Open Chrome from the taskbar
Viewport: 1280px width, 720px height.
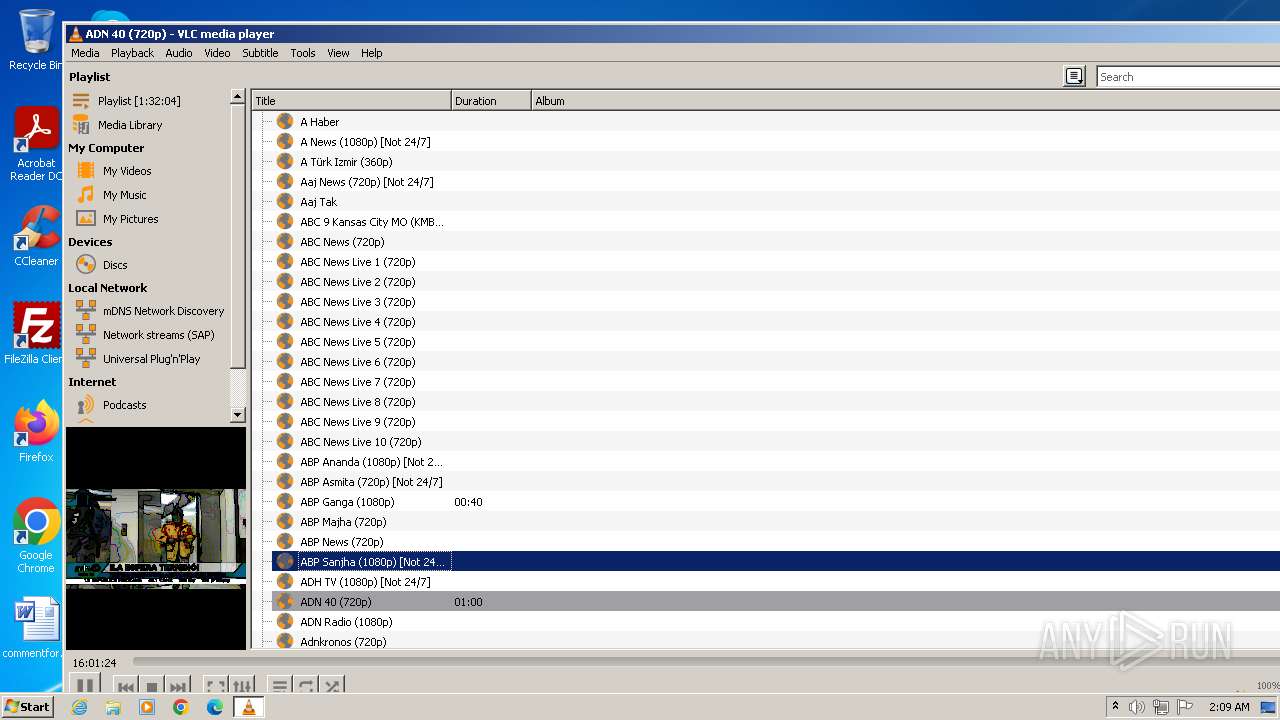pyautogui.click(x=181, y=707)
